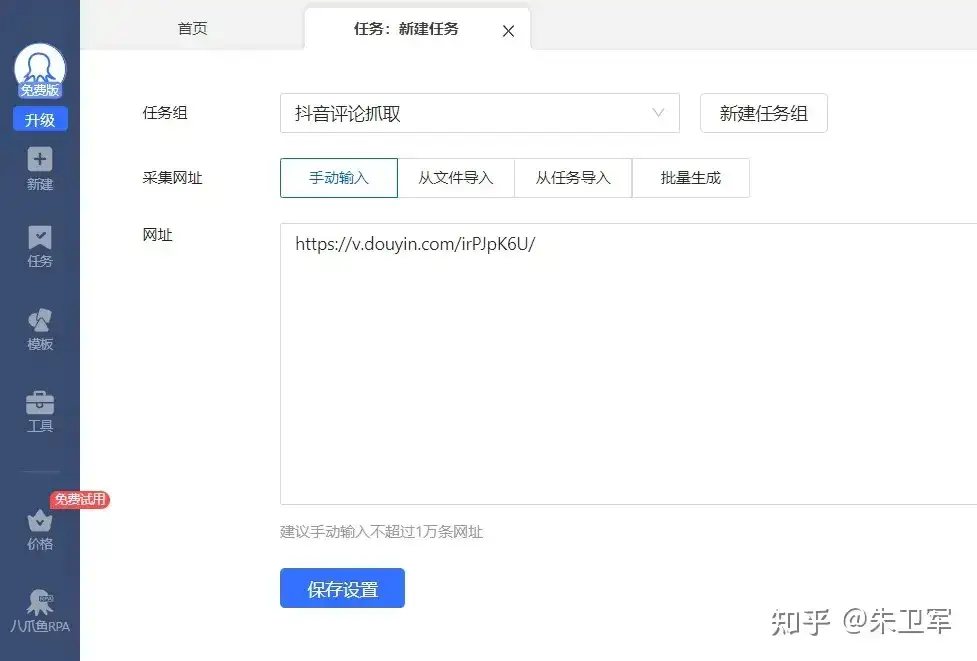The height and width of the screenshot is (661, 977).
Task: Click the octopus avatar logo
Action: click(x=40, y=67)
